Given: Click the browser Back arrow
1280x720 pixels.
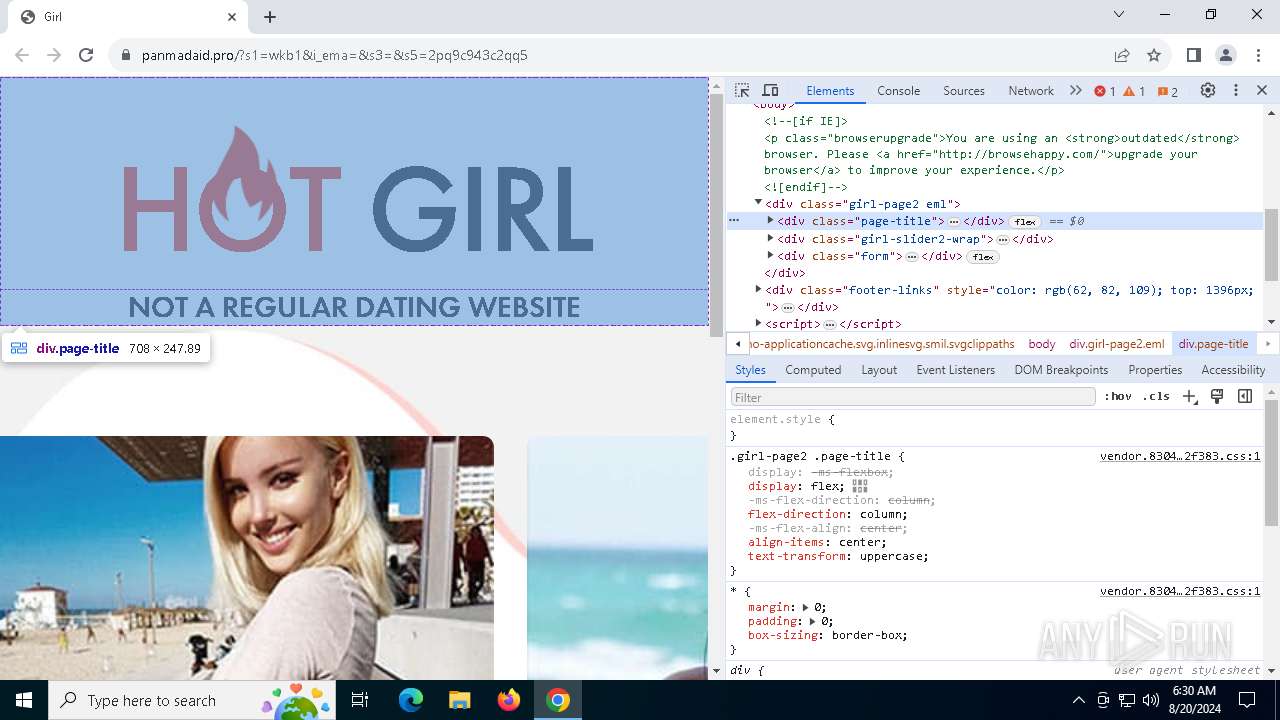Looking at the screenshot, I should 22,55.
